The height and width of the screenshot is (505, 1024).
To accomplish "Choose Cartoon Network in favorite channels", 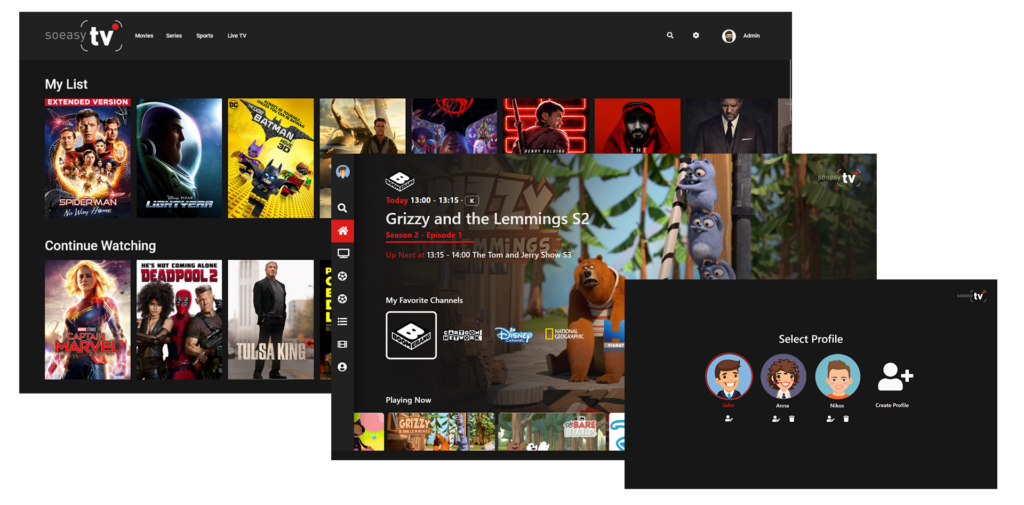I will pyautogui.click(x=462, y=335).
